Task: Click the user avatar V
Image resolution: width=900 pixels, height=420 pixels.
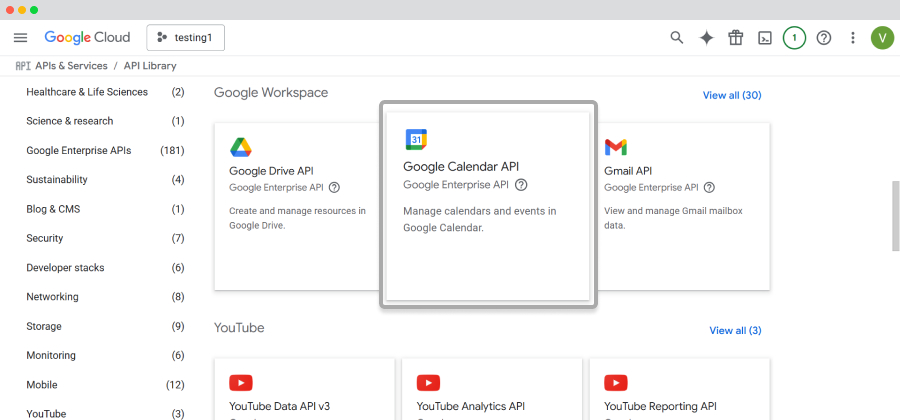Action: (882, 38)
